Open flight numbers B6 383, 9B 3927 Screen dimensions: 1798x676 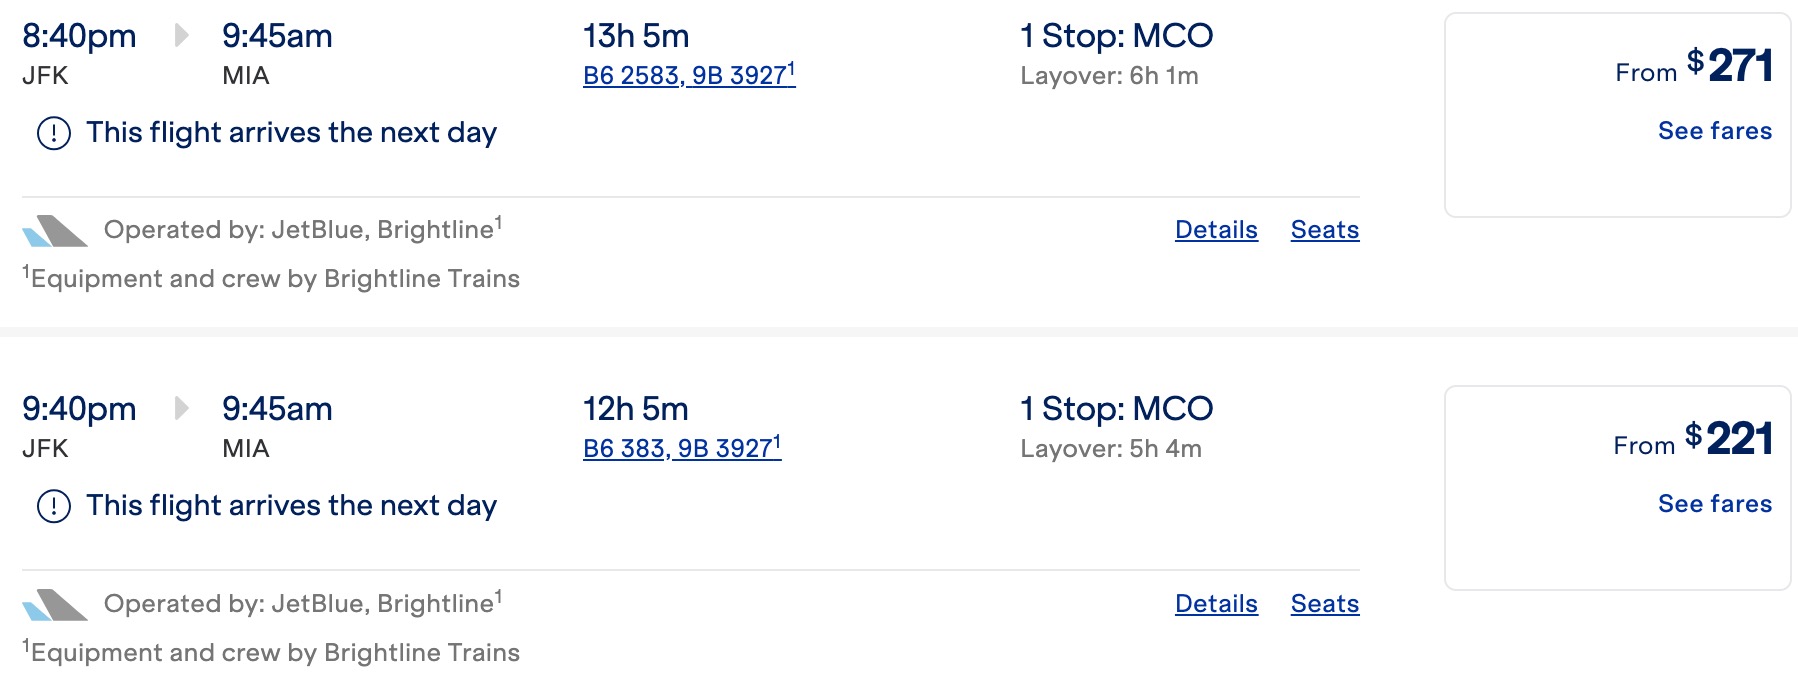pyautogui.click(x=682, y=448)
